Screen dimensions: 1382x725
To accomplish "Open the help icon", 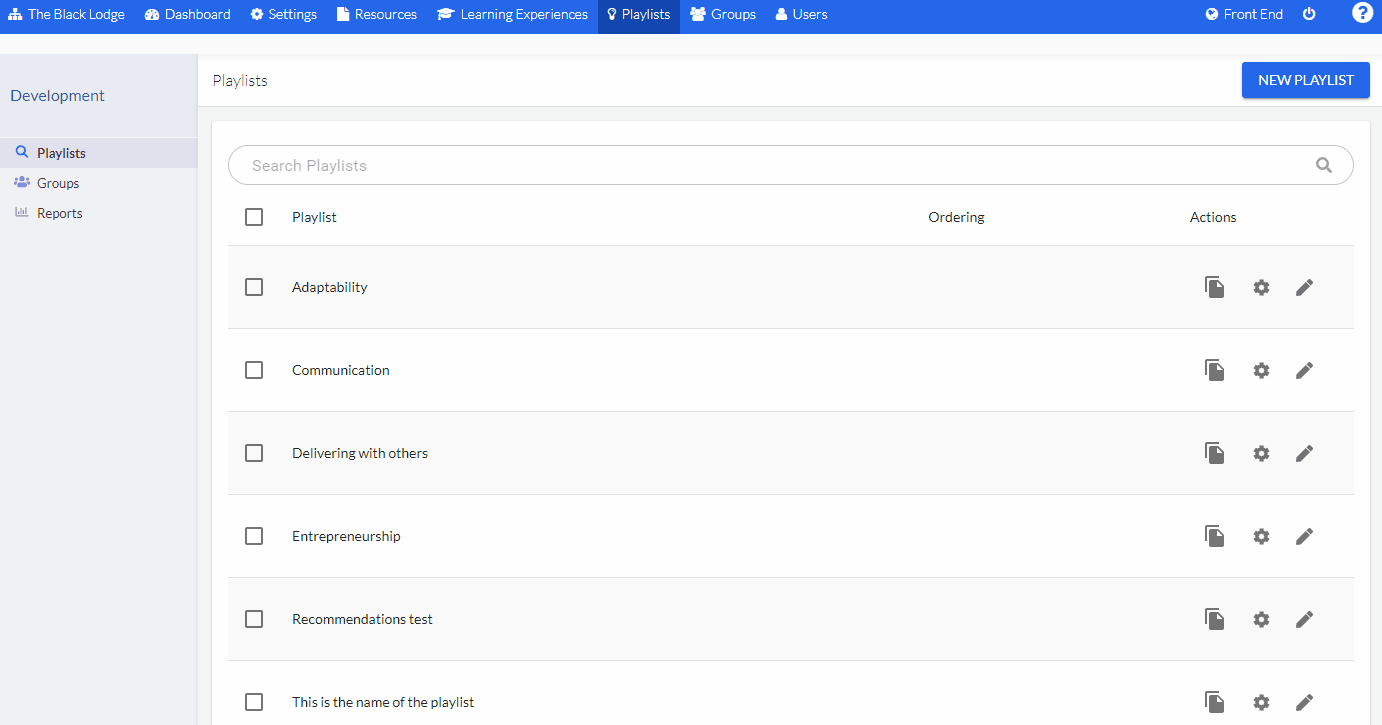I will point(1362,13).
